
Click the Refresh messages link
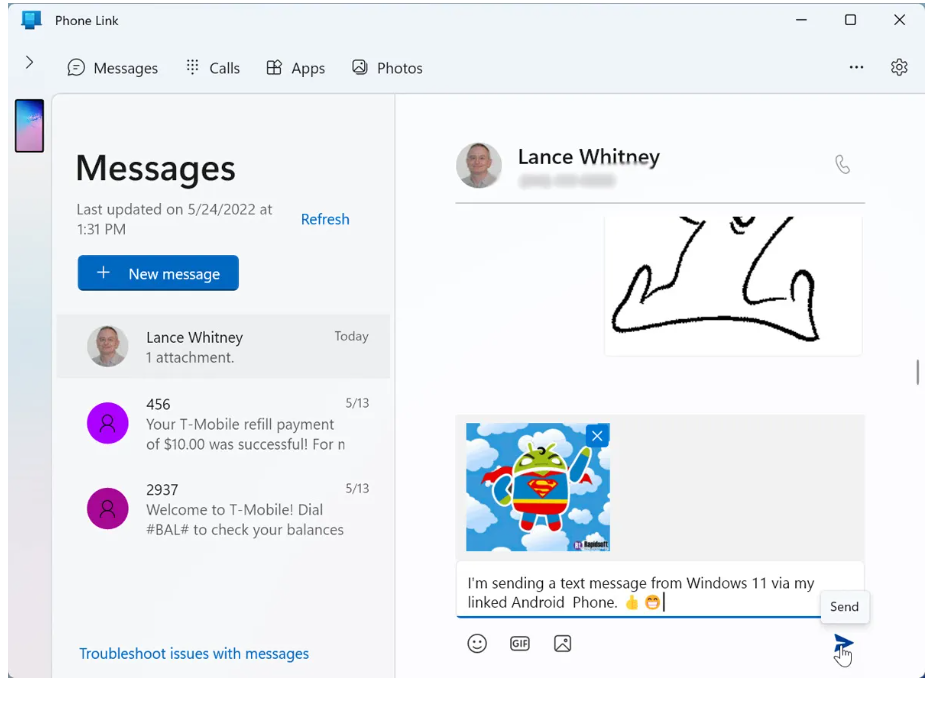[x=325, y=220]
